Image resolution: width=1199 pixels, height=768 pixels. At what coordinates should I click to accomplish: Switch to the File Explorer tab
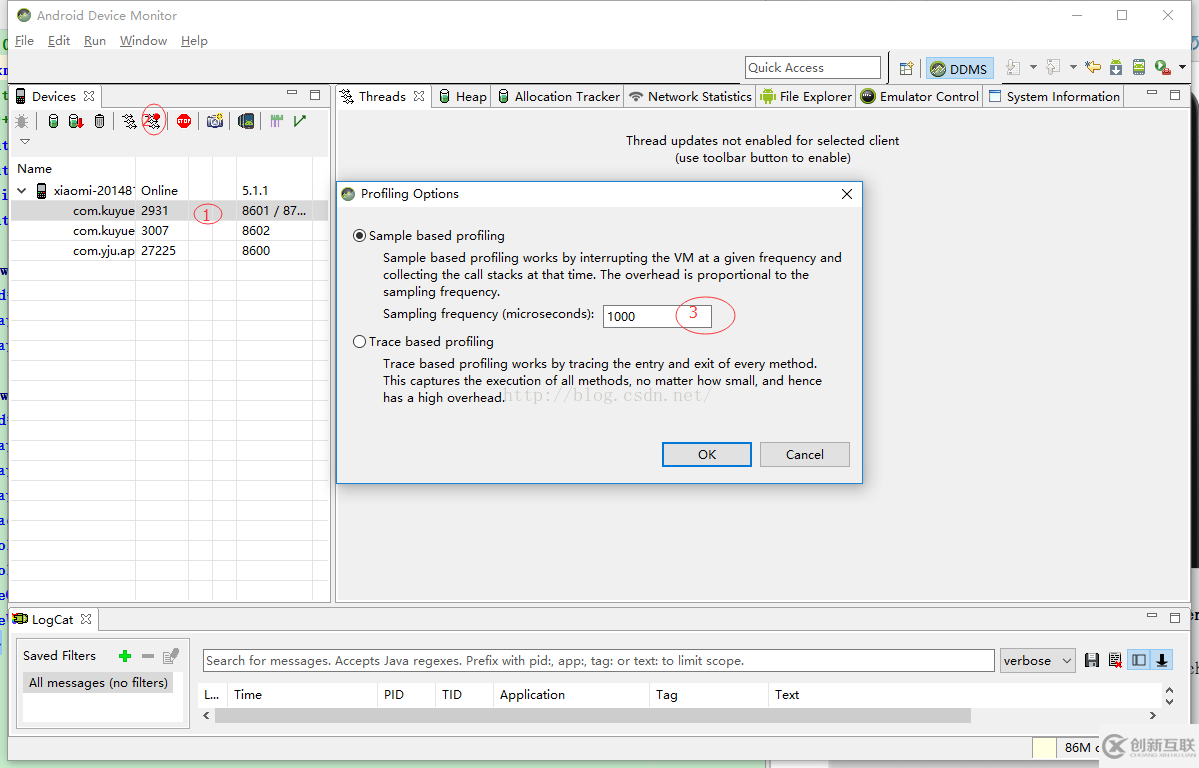point(806,96)
